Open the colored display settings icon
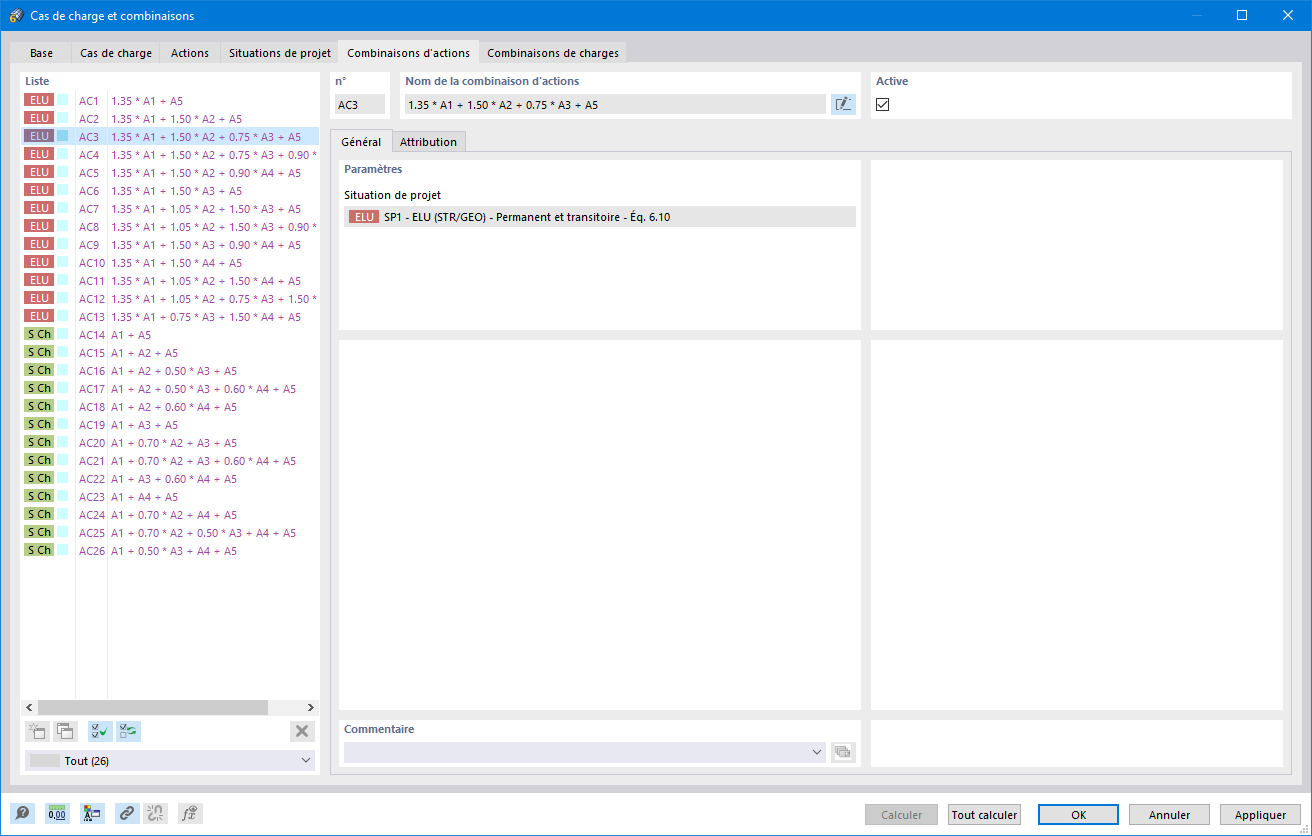Screen dimensions: 1312x836 coord(92,814)
